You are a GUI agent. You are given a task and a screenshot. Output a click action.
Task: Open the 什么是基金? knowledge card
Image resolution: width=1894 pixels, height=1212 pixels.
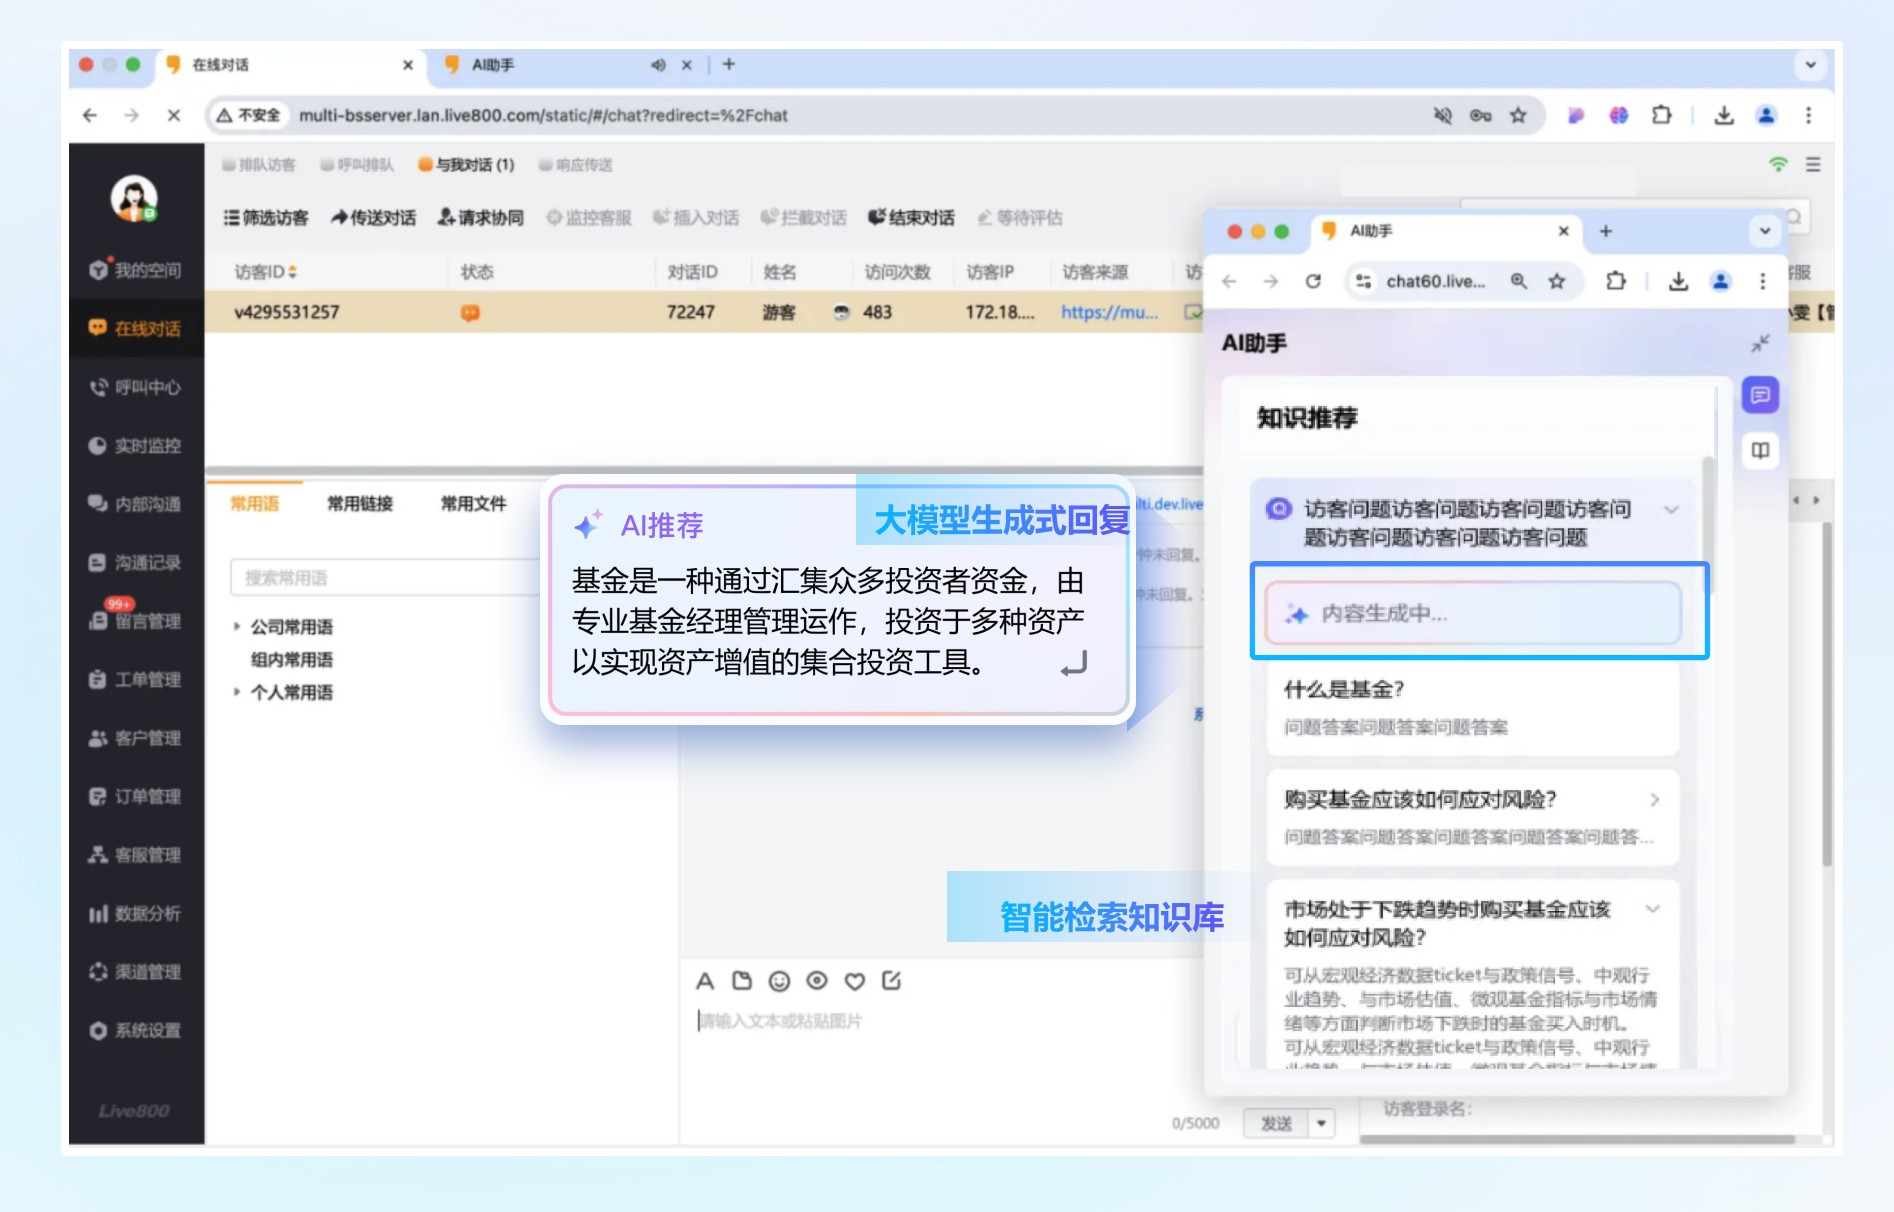[x=1473, y=708]
